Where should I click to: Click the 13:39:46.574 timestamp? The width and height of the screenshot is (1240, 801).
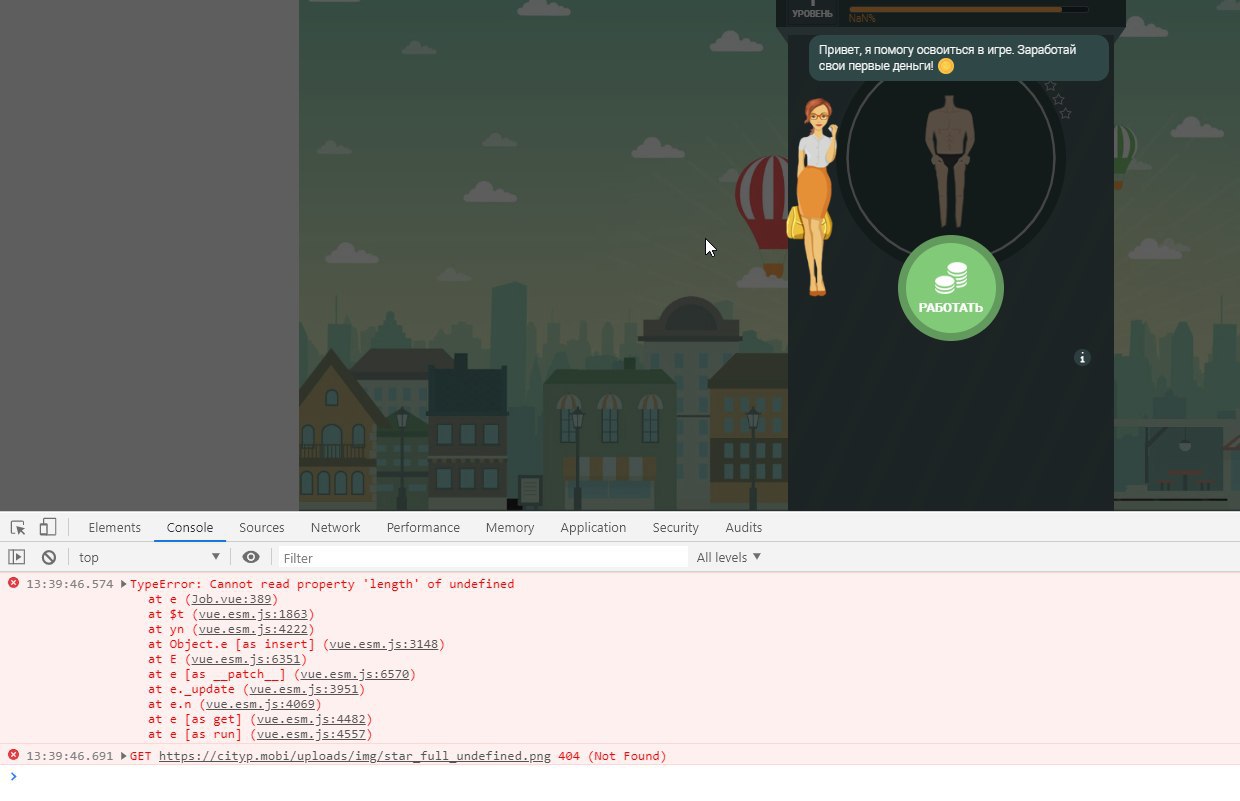click(70, 584)
